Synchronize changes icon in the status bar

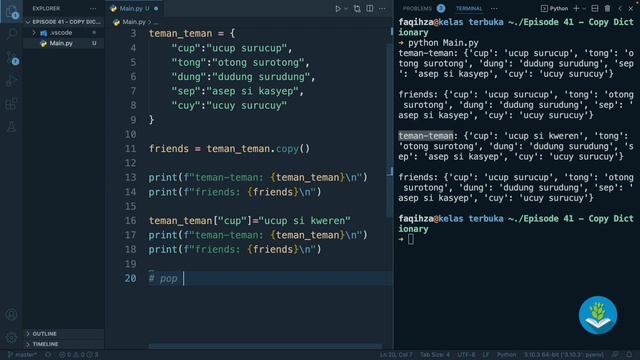48,355
